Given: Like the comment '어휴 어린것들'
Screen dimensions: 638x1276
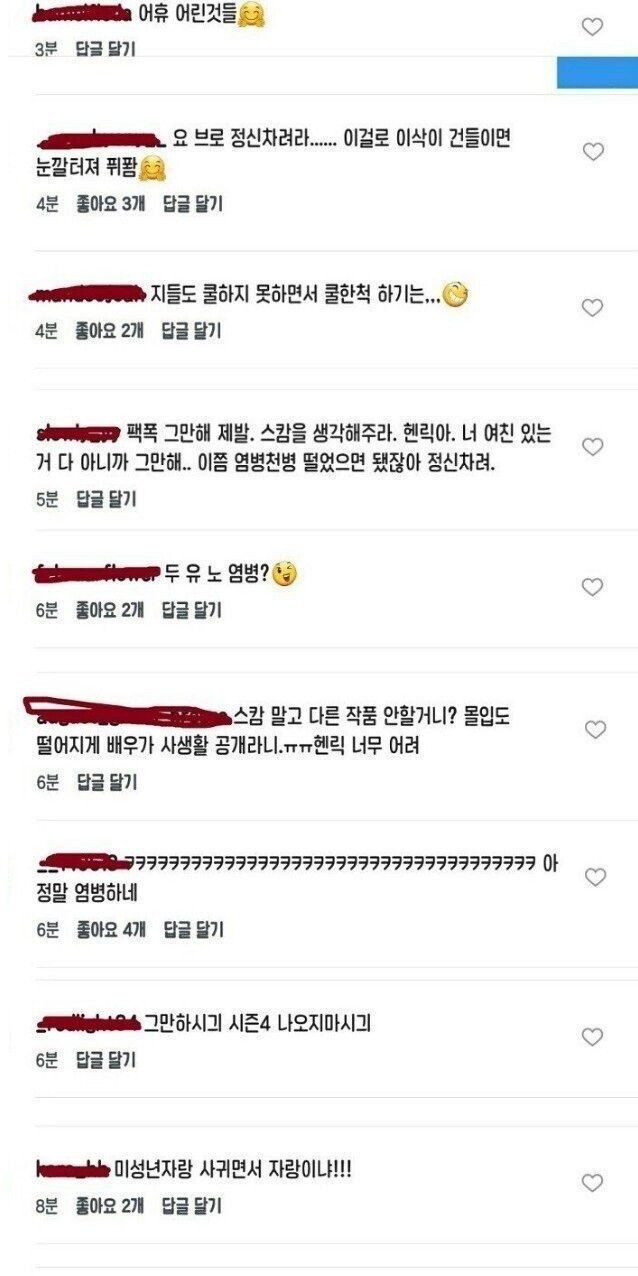Looking at the screenshot, I should point(593,27).
